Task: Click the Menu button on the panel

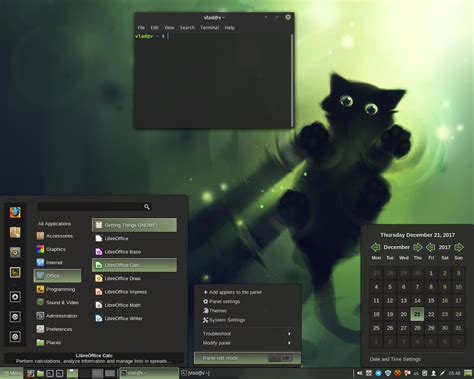Action: (x=12, y=373)
